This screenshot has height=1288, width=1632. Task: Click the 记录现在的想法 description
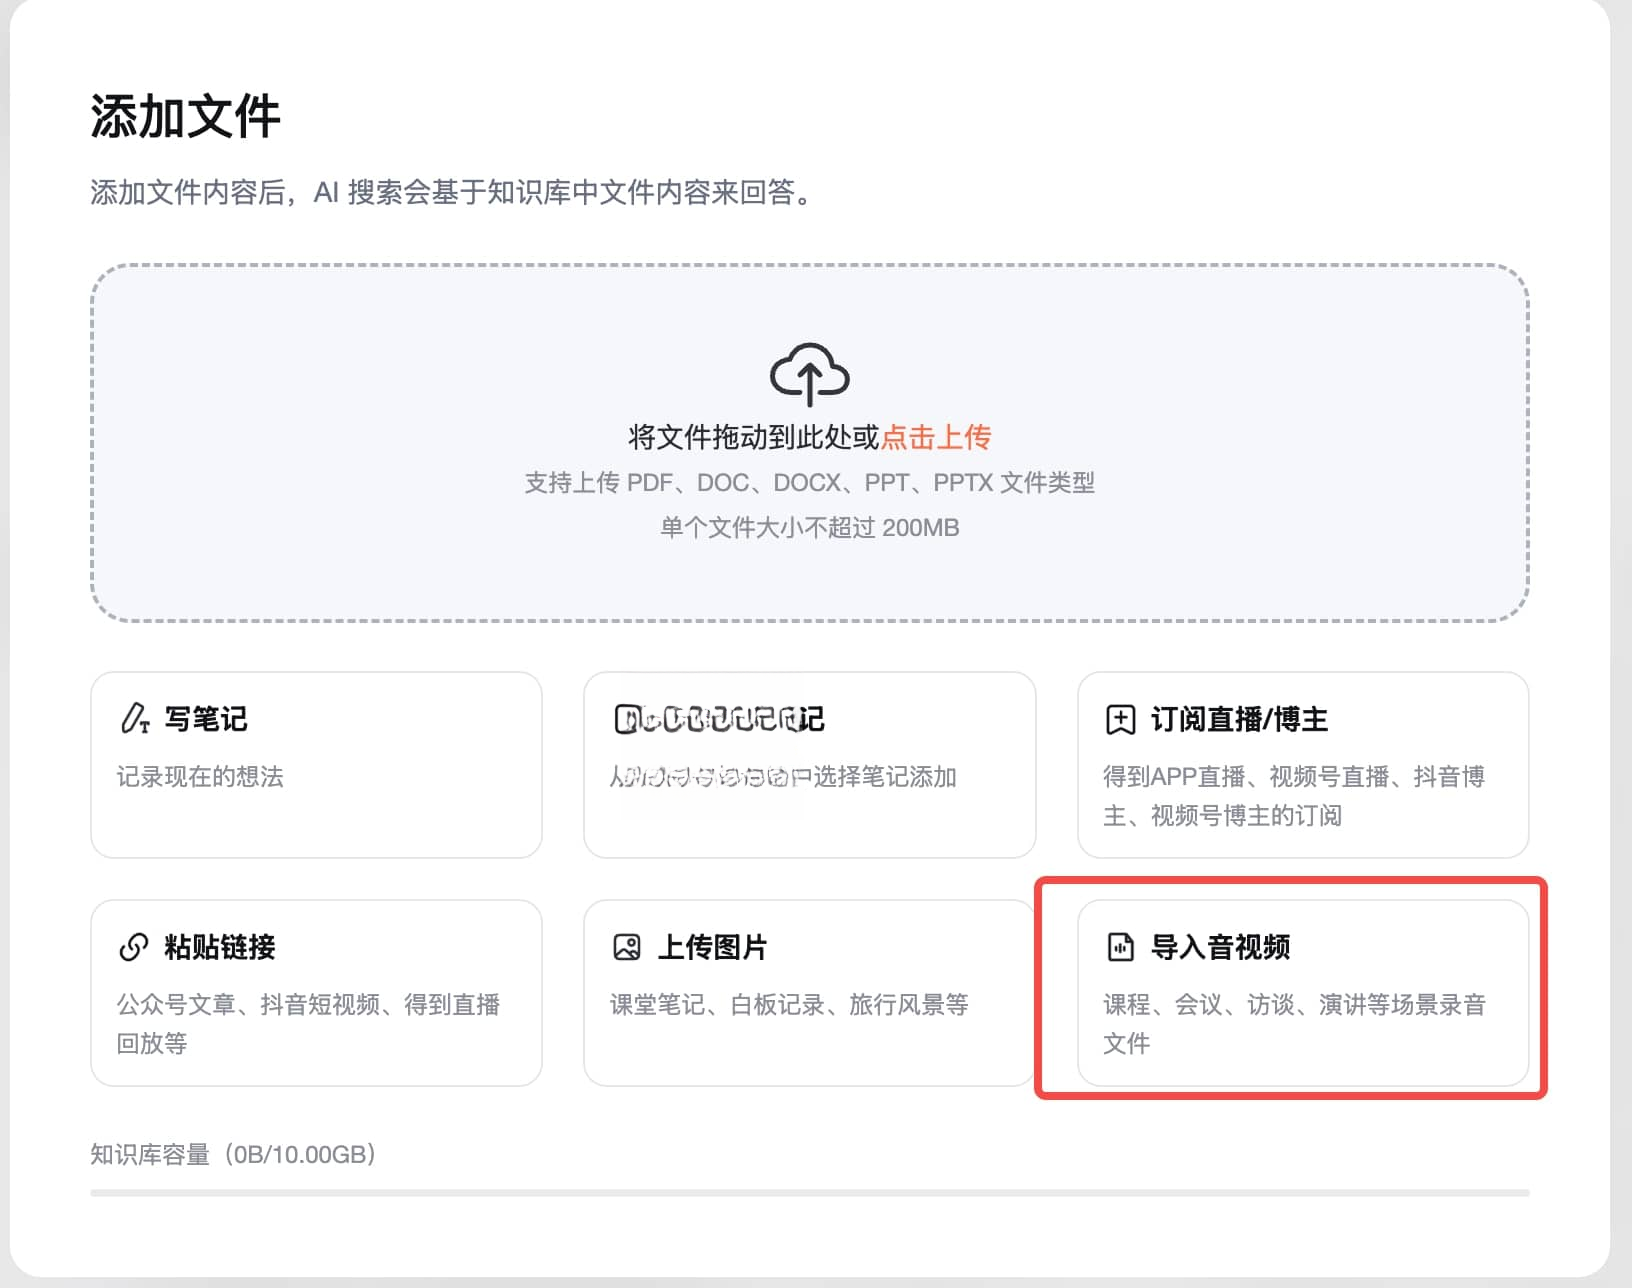click(200, 776)
